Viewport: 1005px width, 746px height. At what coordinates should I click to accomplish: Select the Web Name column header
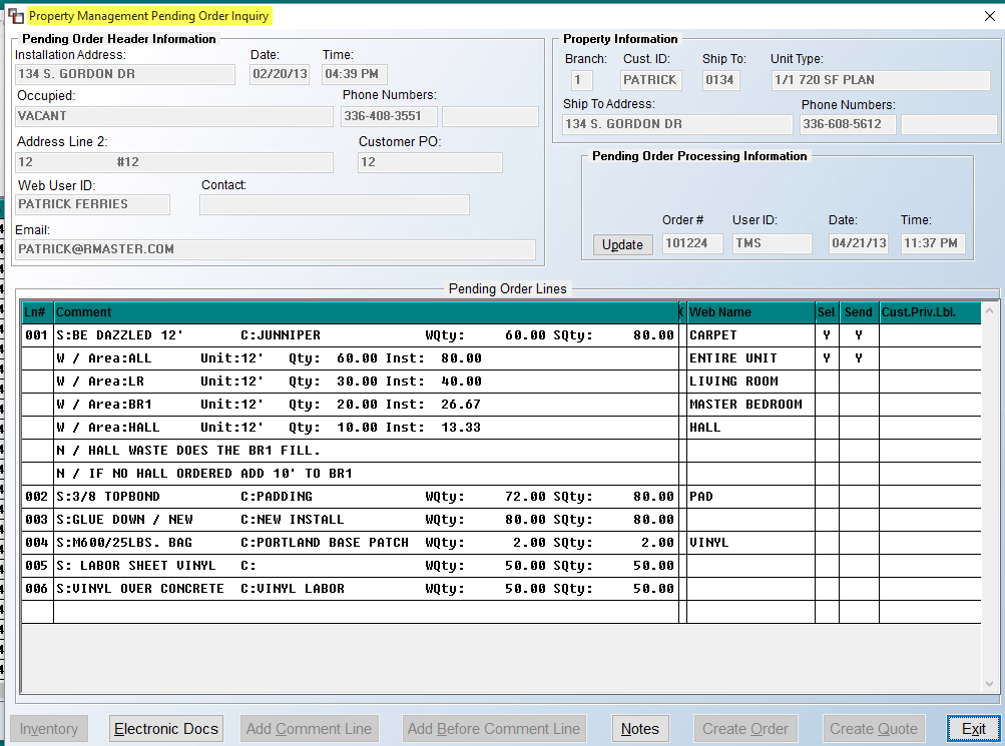coord(751,312)
